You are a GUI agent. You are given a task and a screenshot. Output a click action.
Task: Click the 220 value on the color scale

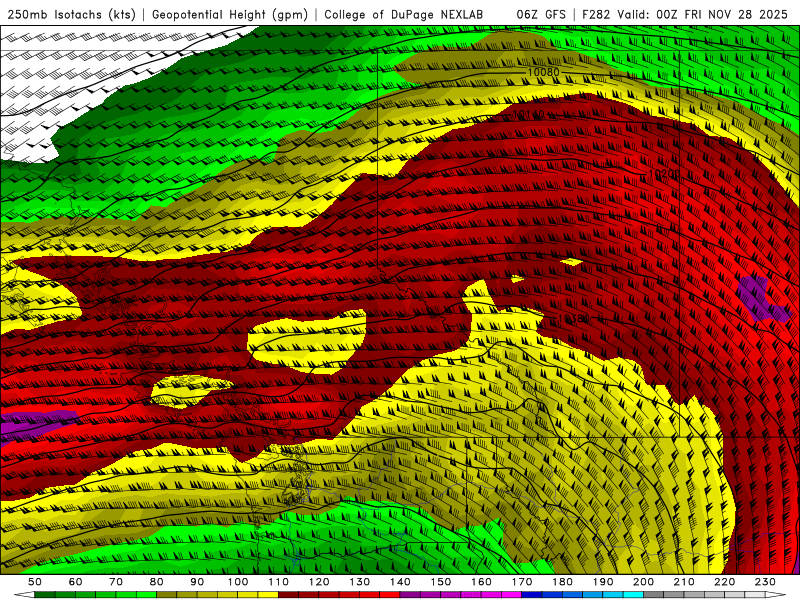click(724, 582)
